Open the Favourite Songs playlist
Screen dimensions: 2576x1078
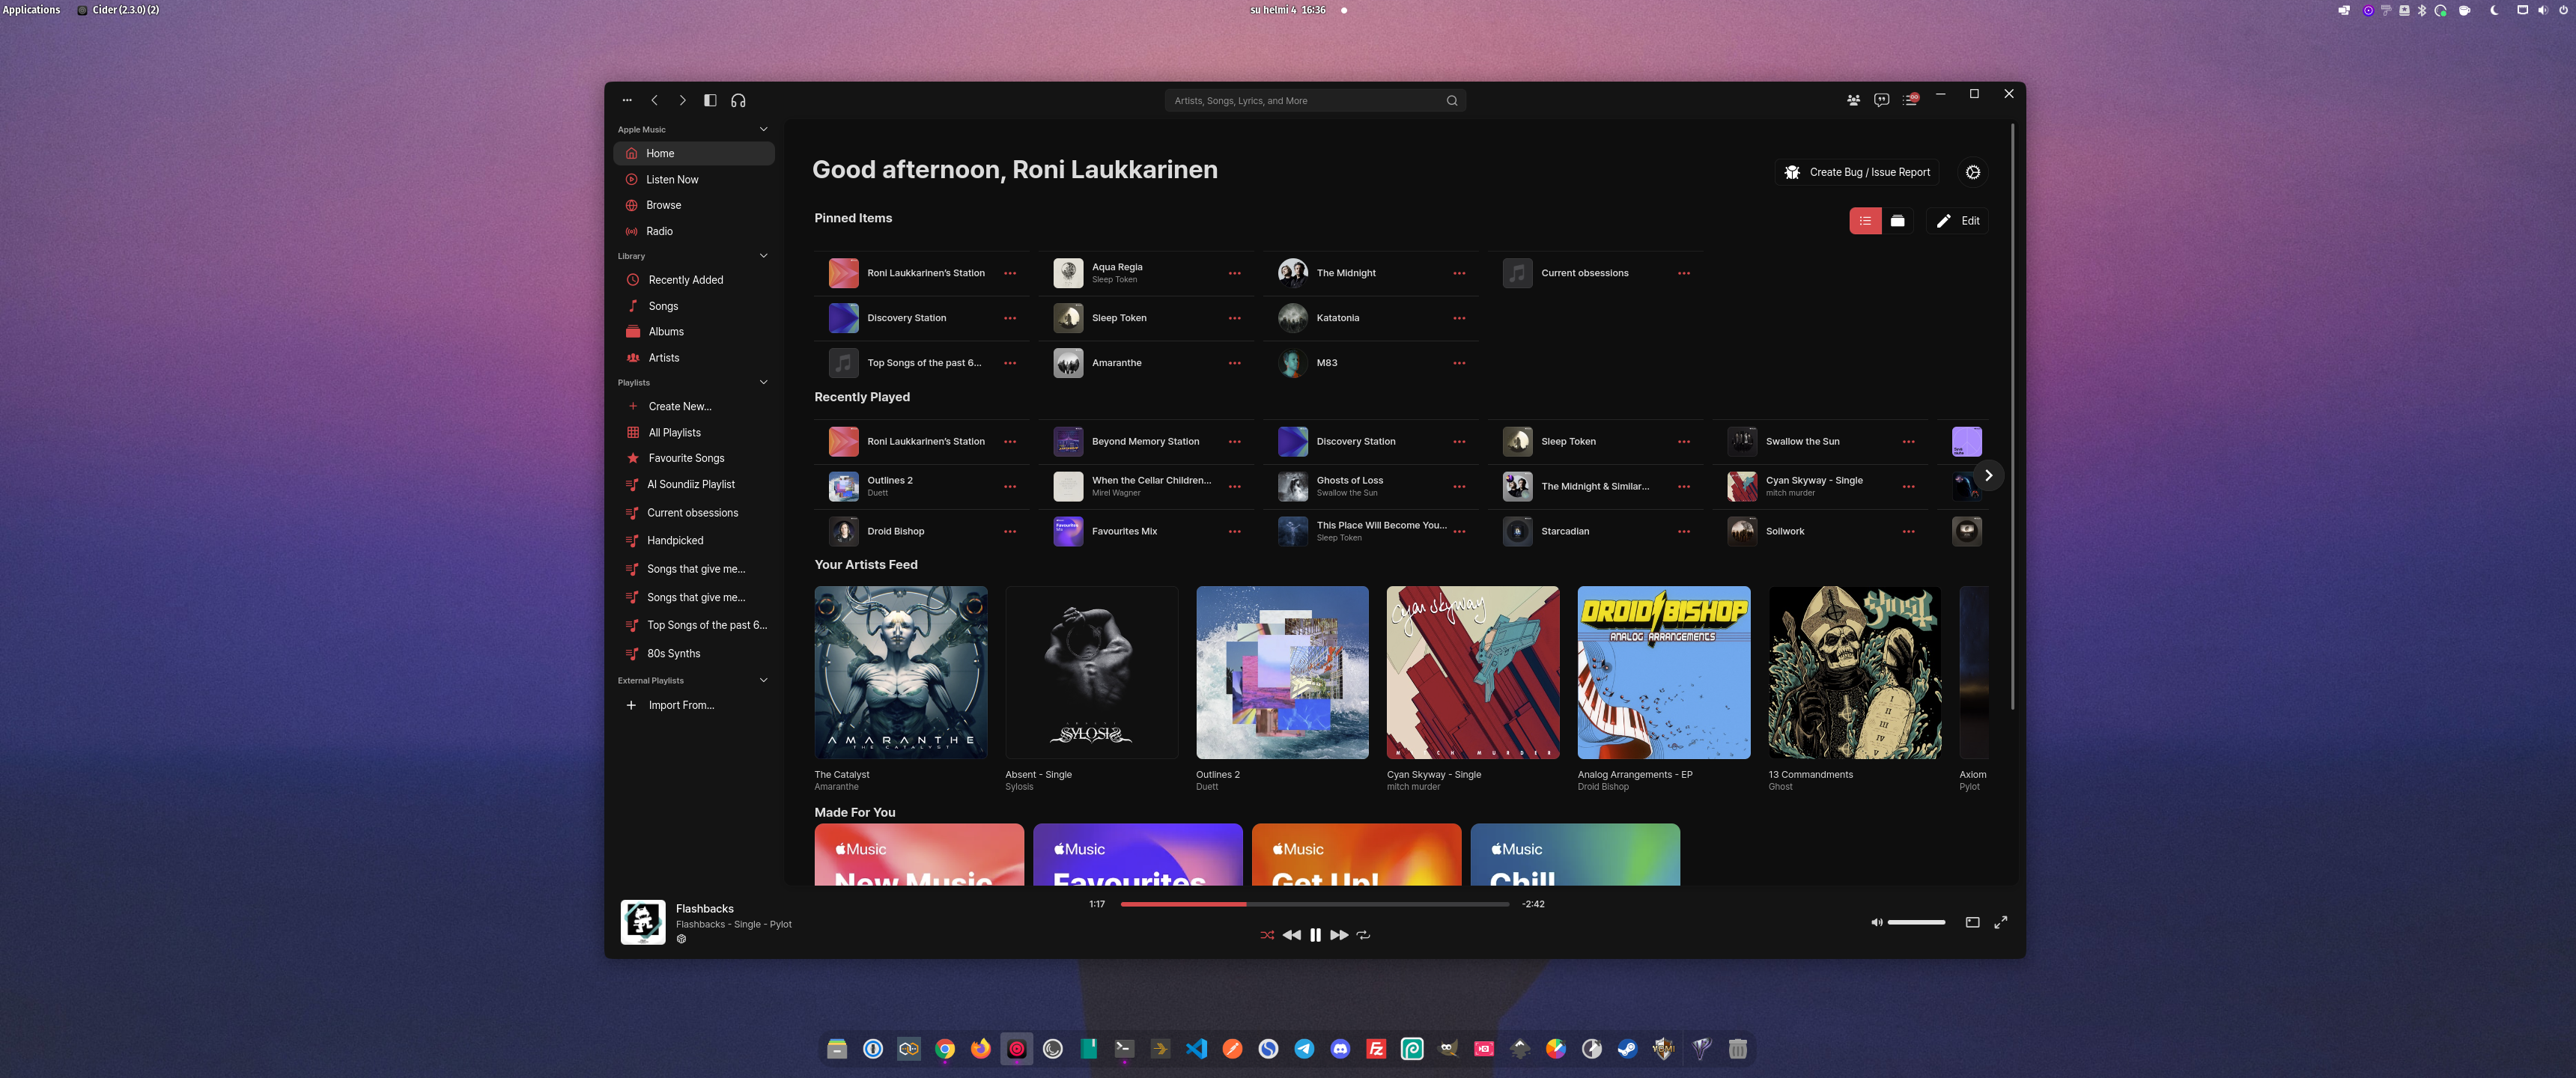tap(686, 458)
